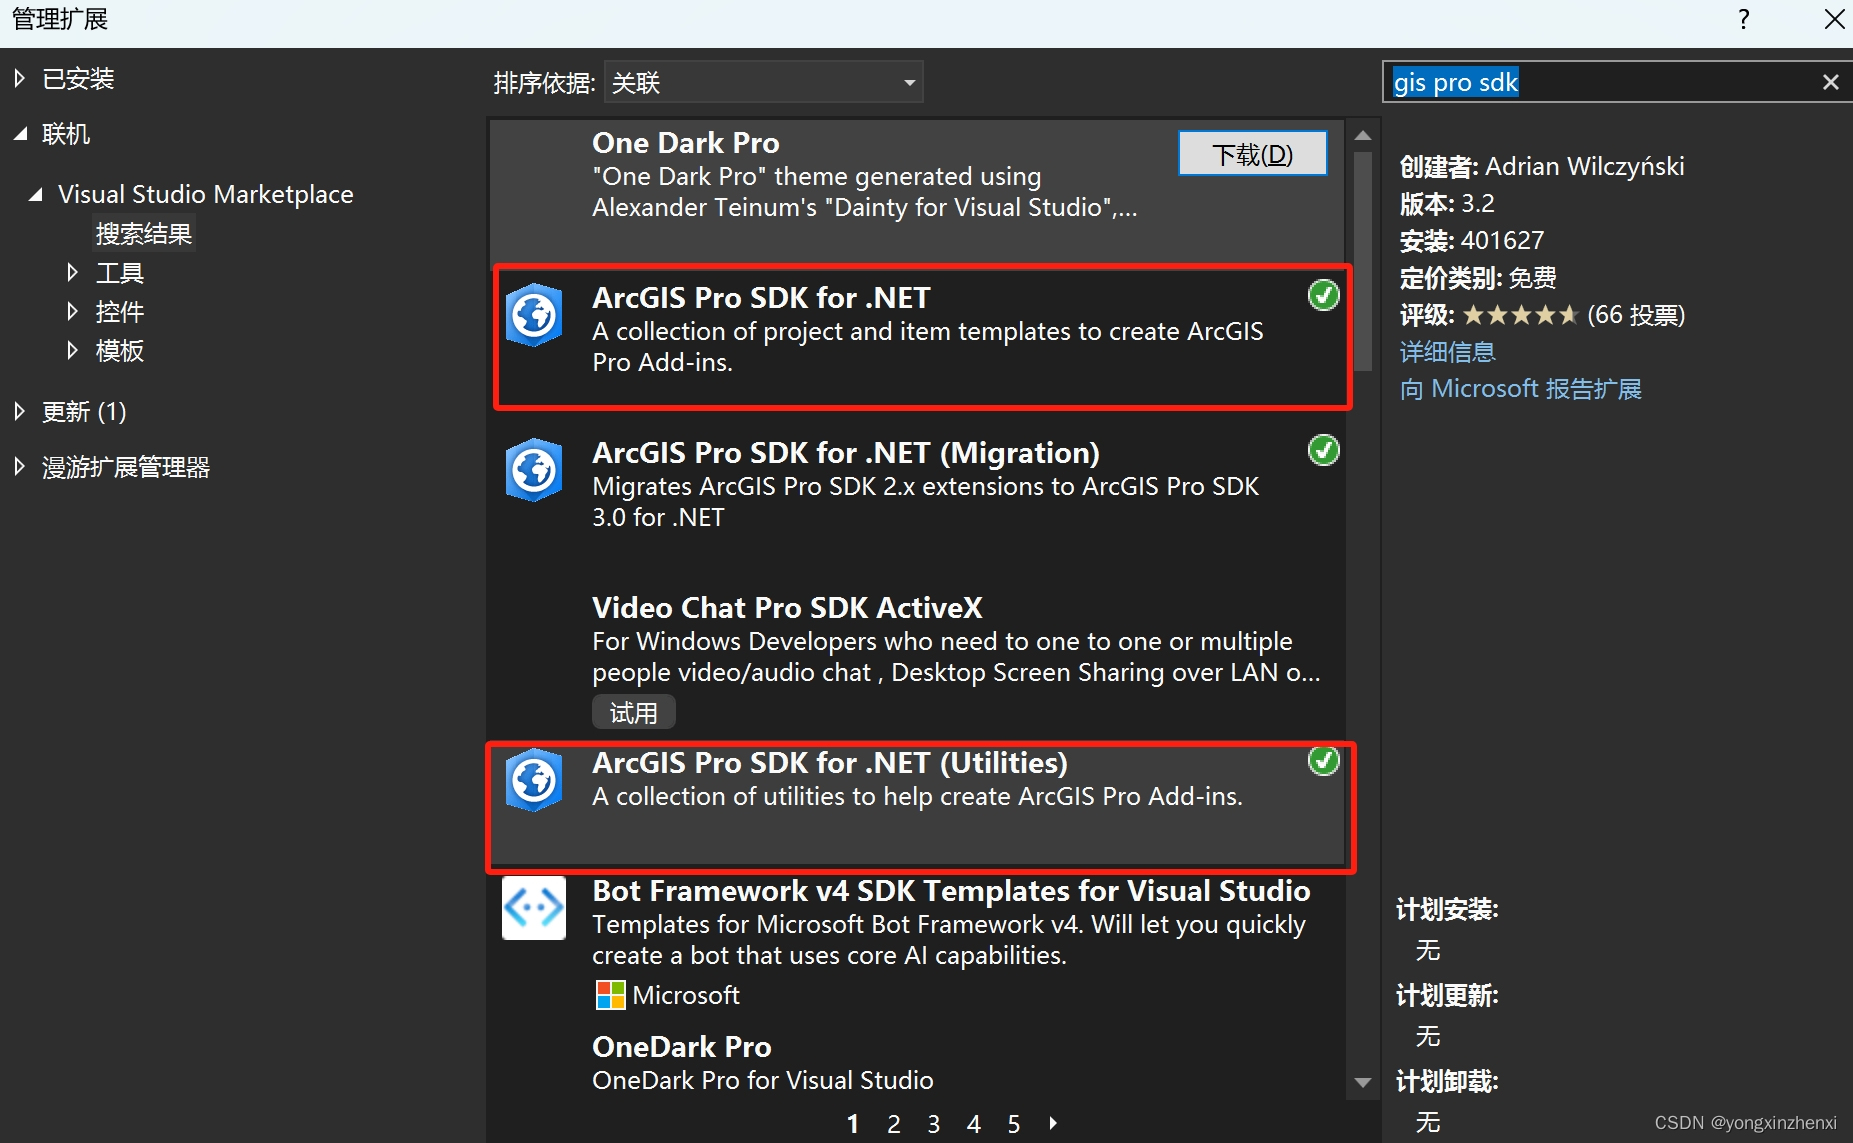Go to results page 5
1853x1143 pixels.
pyautogui.click(x=1014, y=1124)
